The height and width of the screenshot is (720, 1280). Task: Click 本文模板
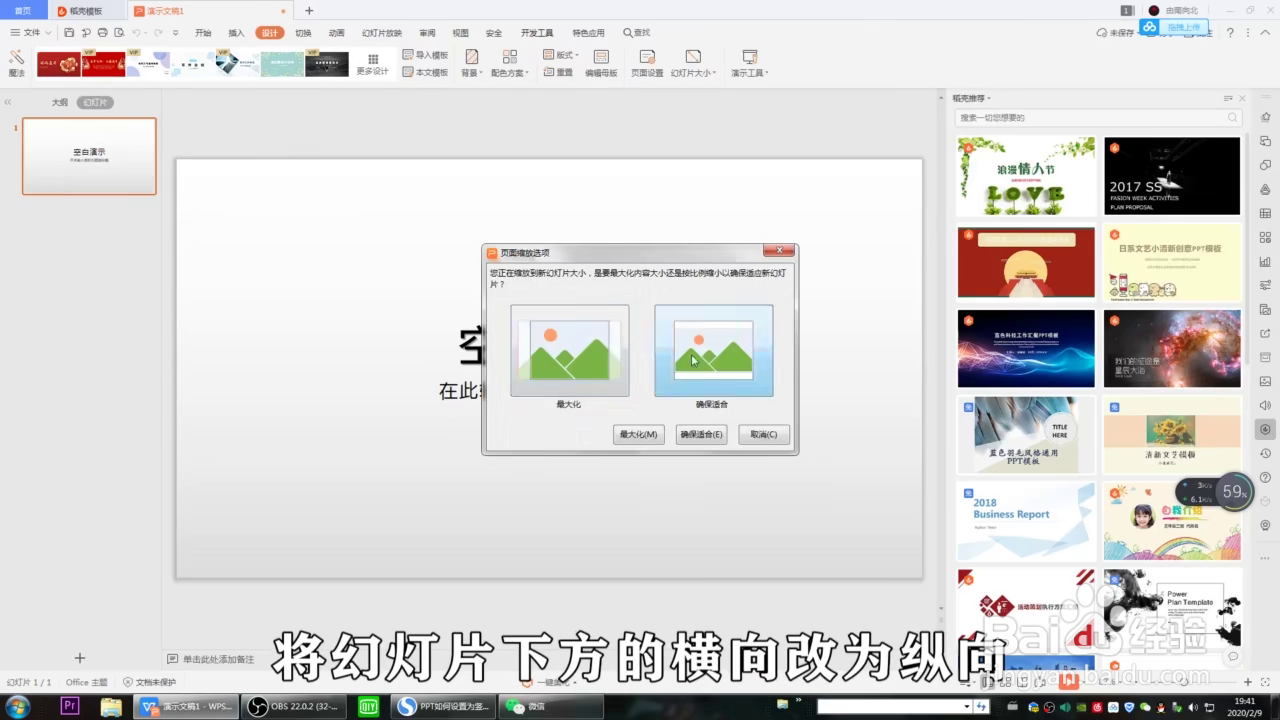pos(425,72)
